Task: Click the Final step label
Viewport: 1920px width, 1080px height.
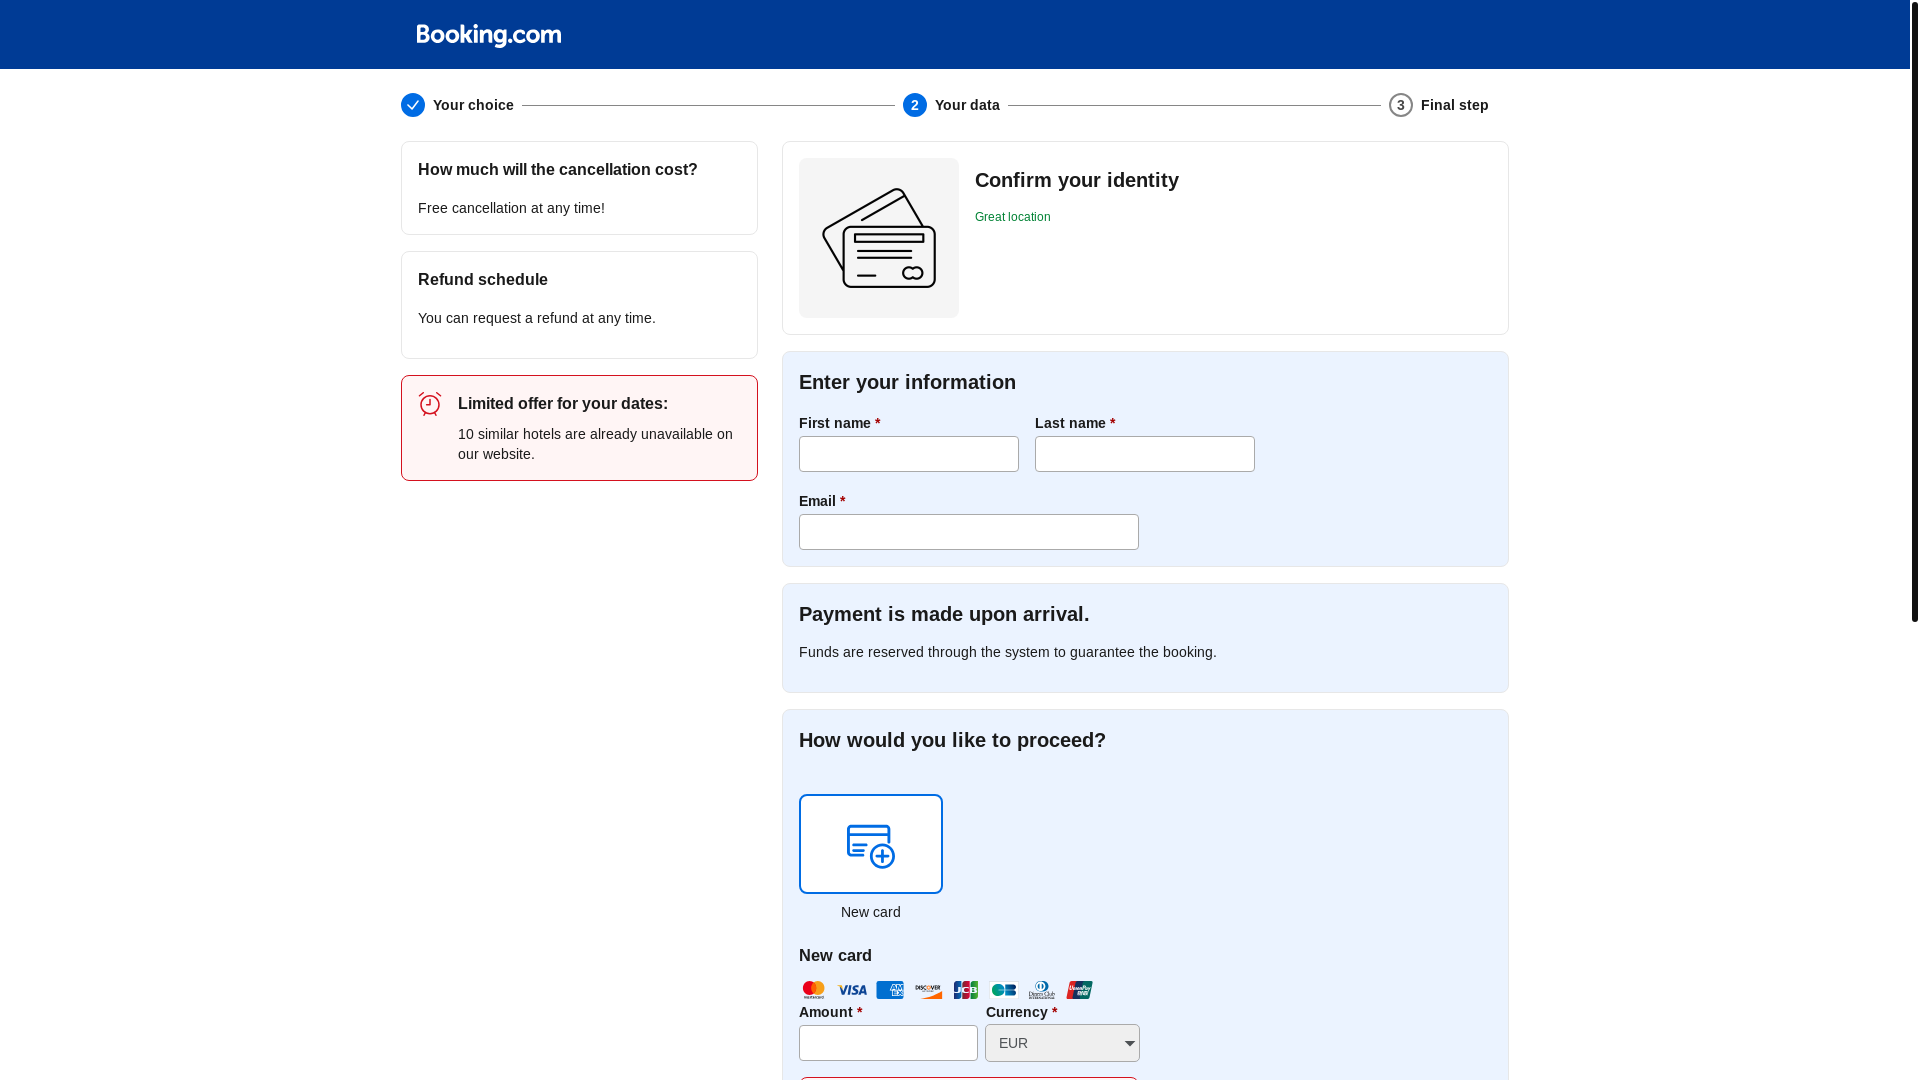Action: [x=1454, y=105]
